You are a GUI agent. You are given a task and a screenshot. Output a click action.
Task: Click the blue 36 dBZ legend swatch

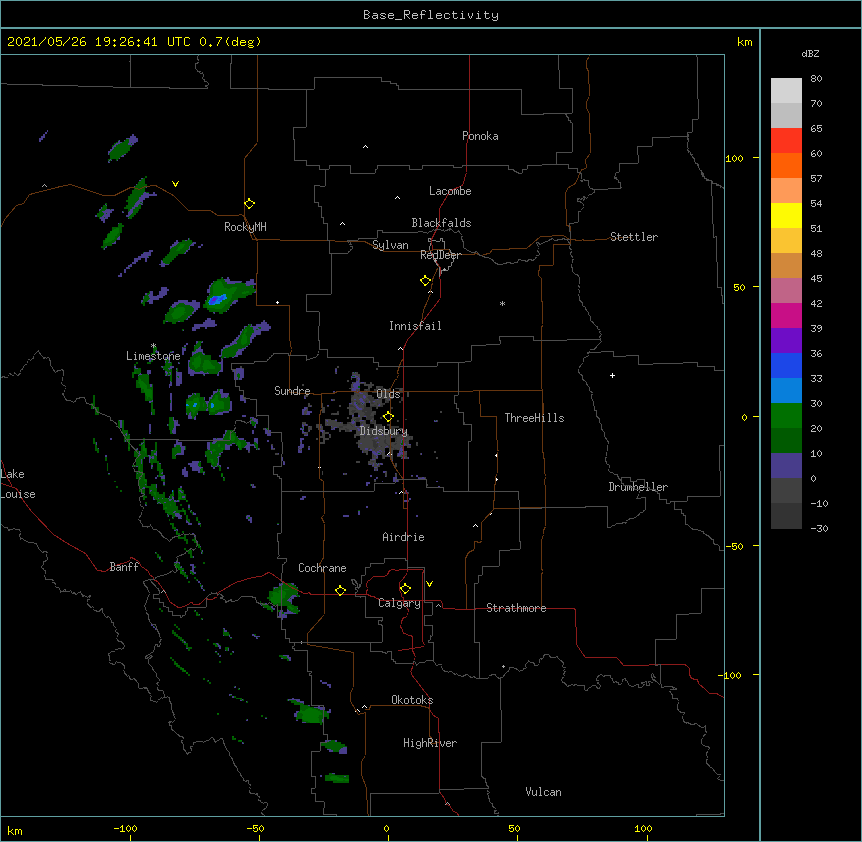click(786, 365)
